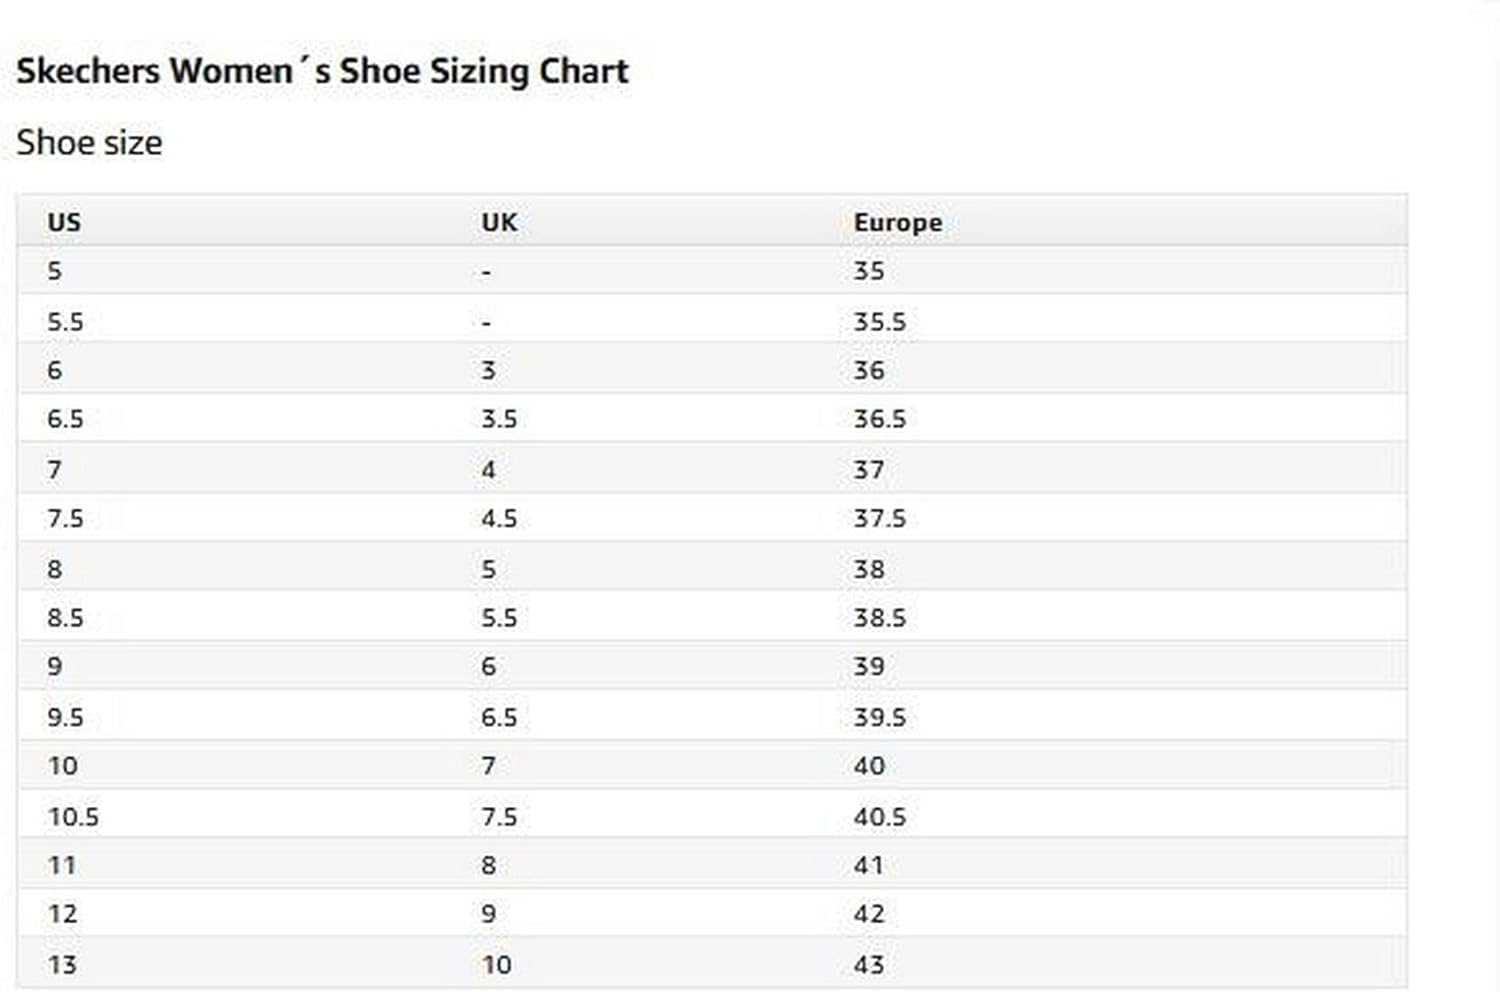This screenshot has width=1500, height=992.
Task: Click the Europe 35.5 cell
Action: (x=879, y=322)
